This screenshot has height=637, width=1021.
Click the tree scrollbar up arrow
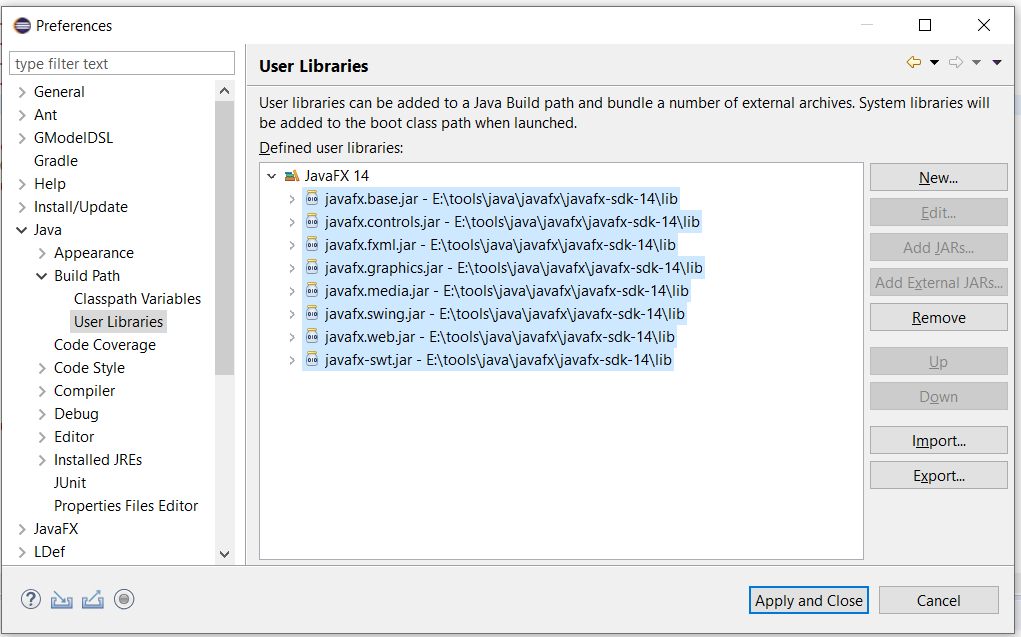pyautogui.click(x=225, y=91)
